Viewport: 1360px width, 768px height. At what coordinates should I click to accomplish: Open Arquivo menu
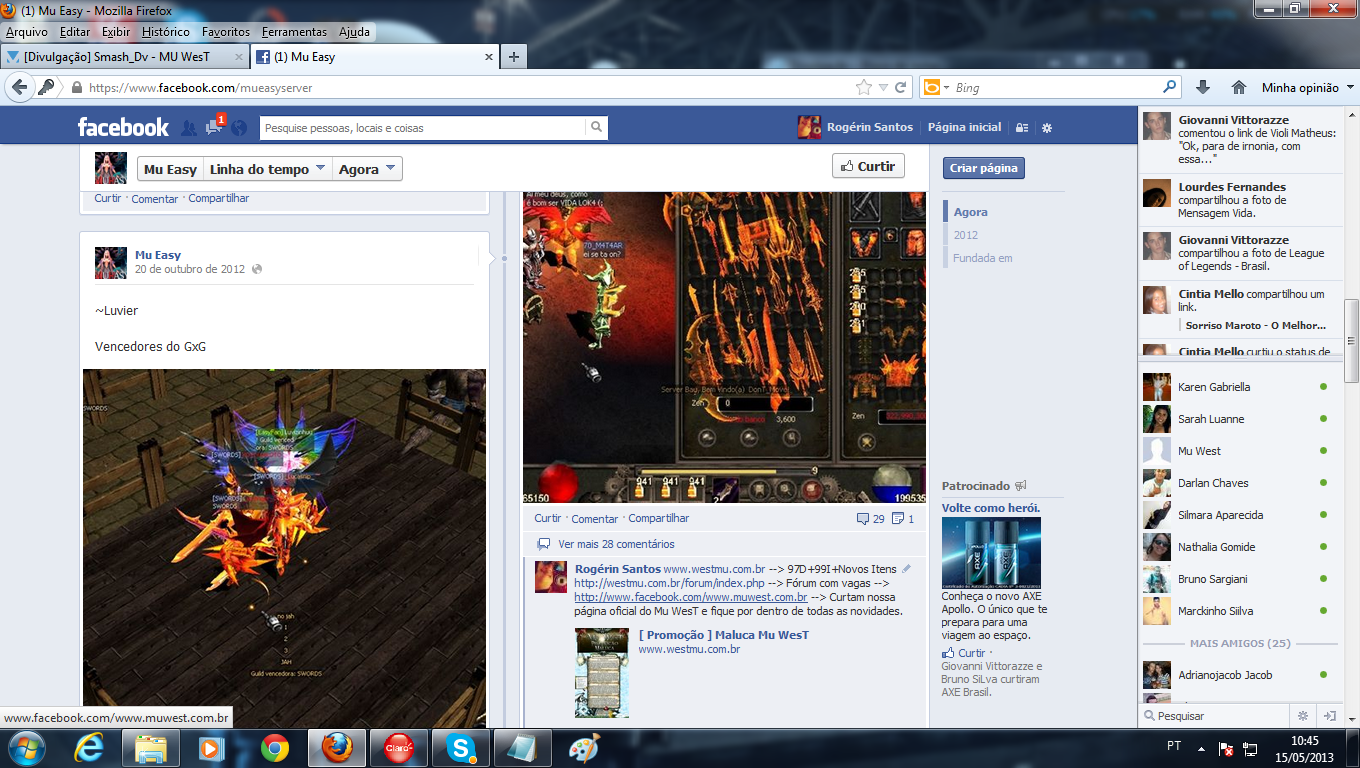27,32
